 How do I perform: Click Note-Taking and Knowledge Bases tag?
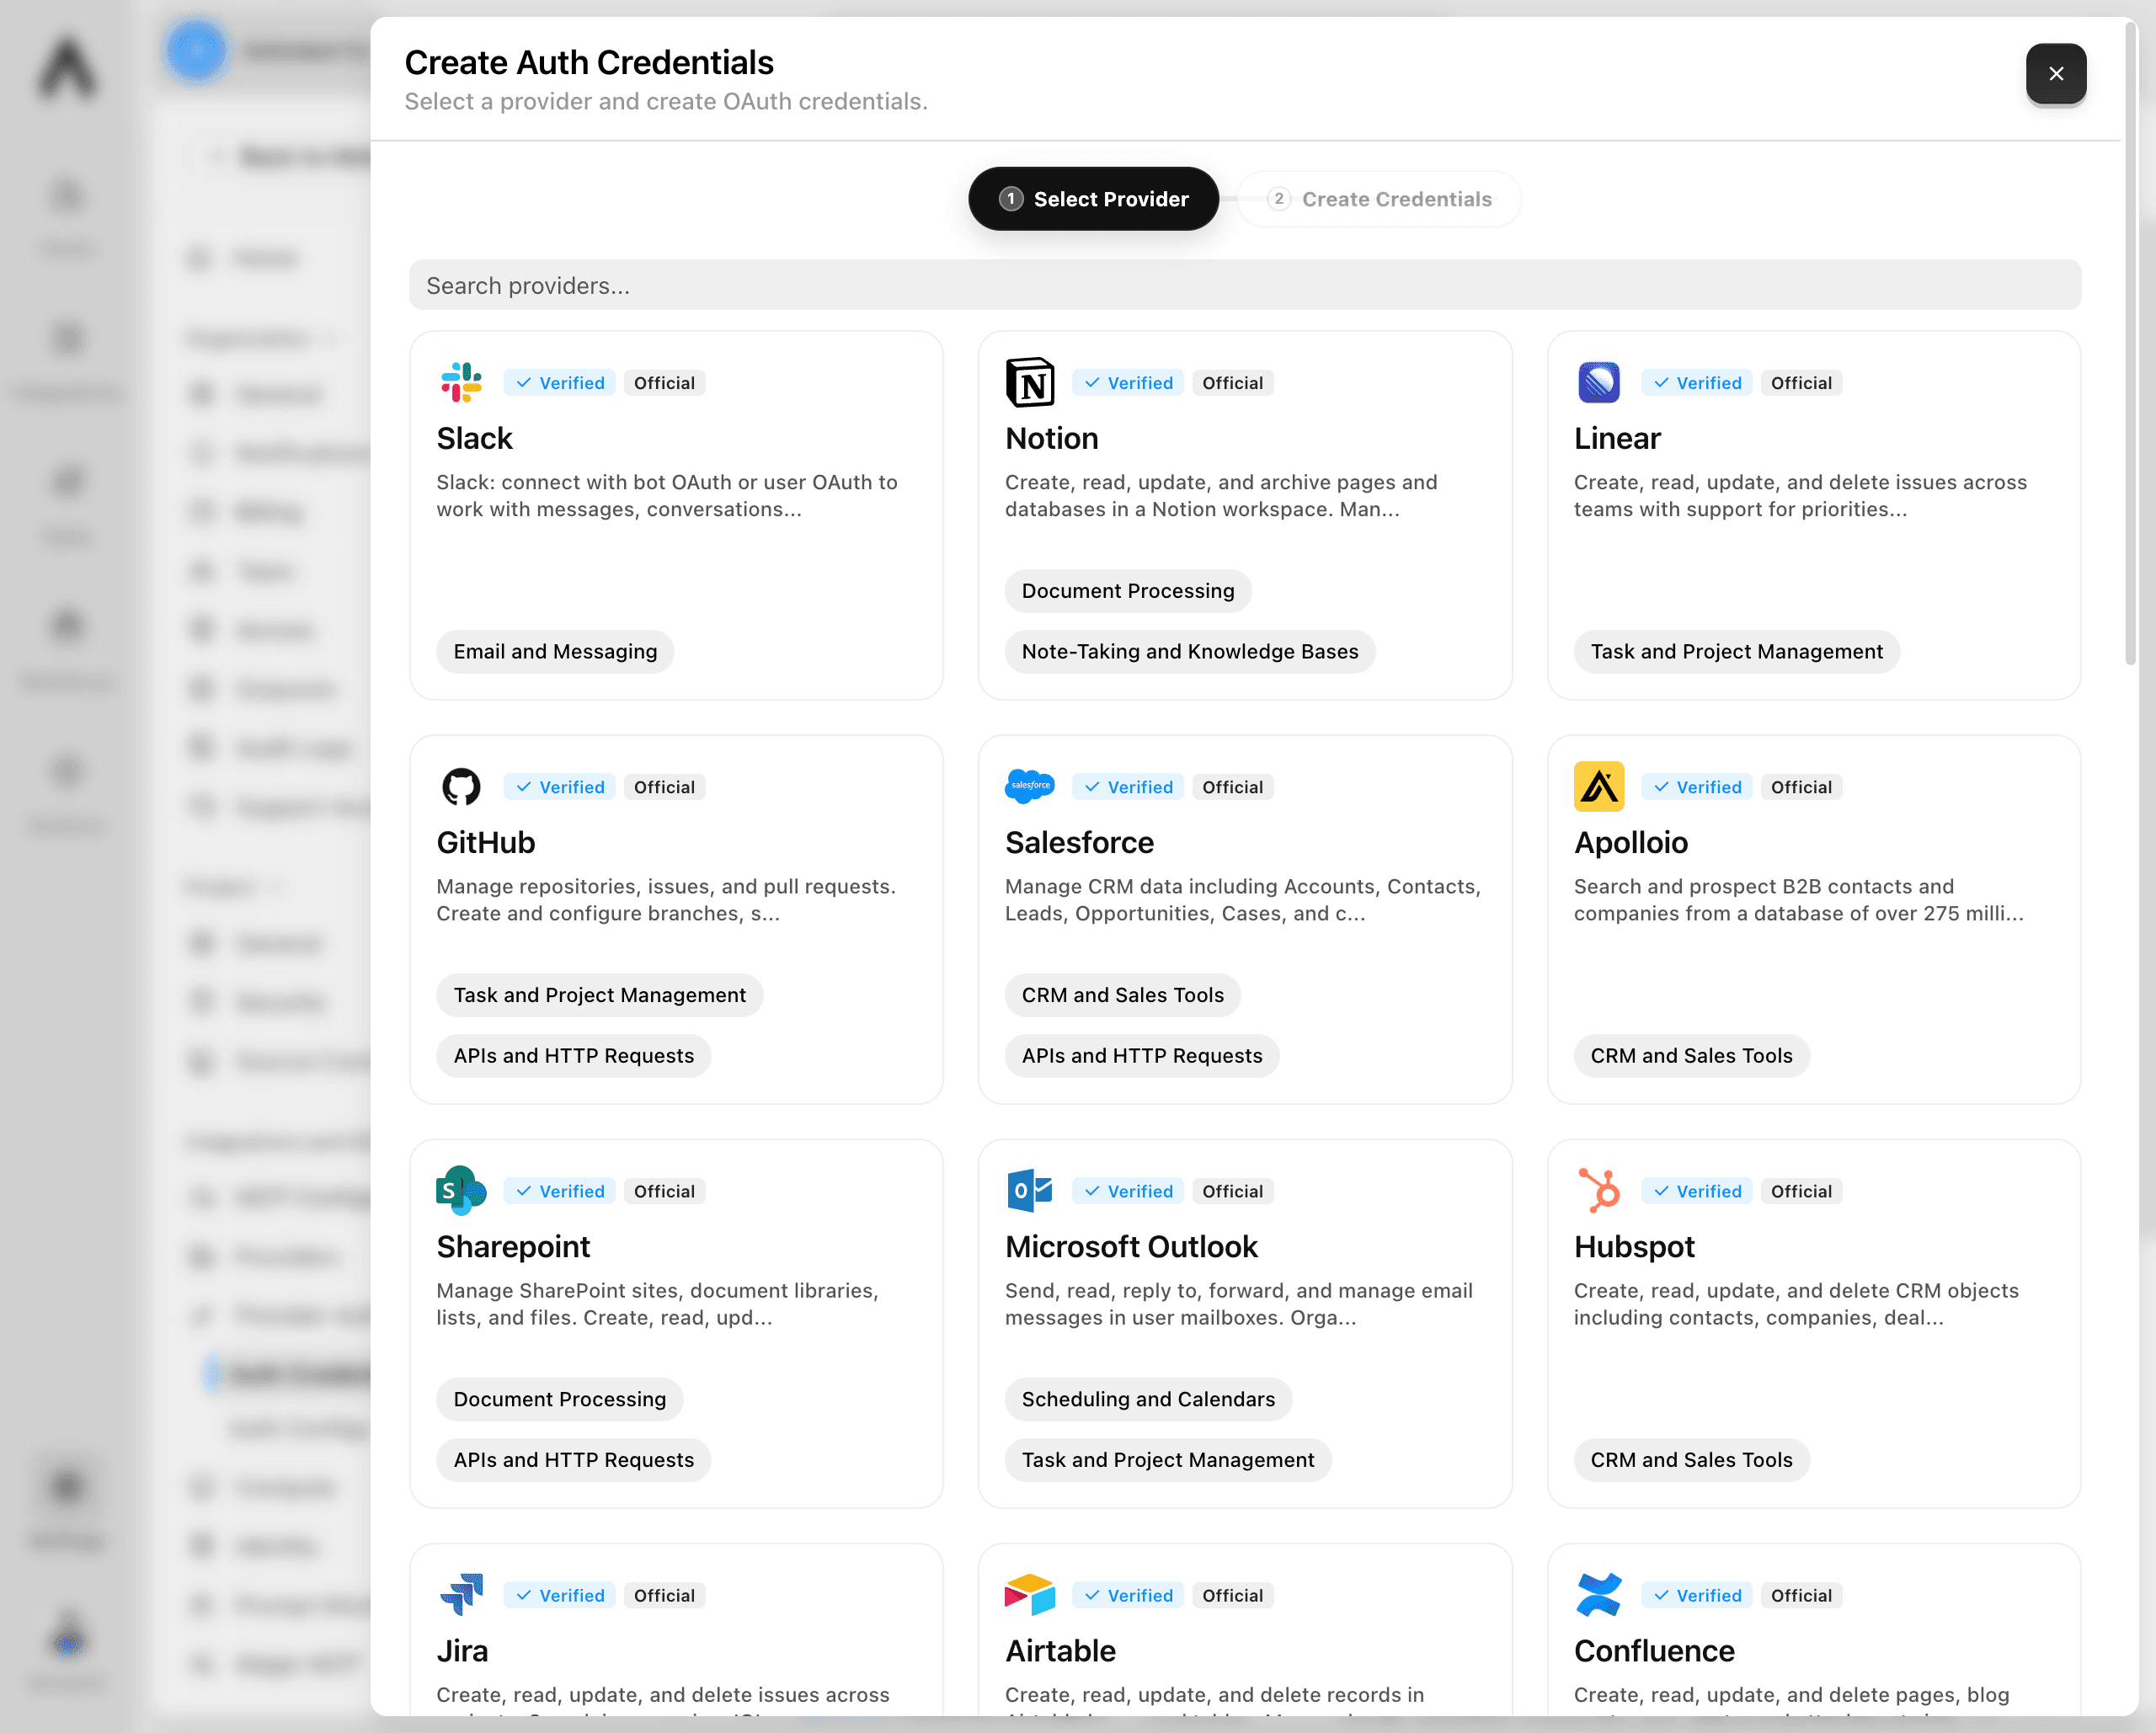pos(1189,651)
